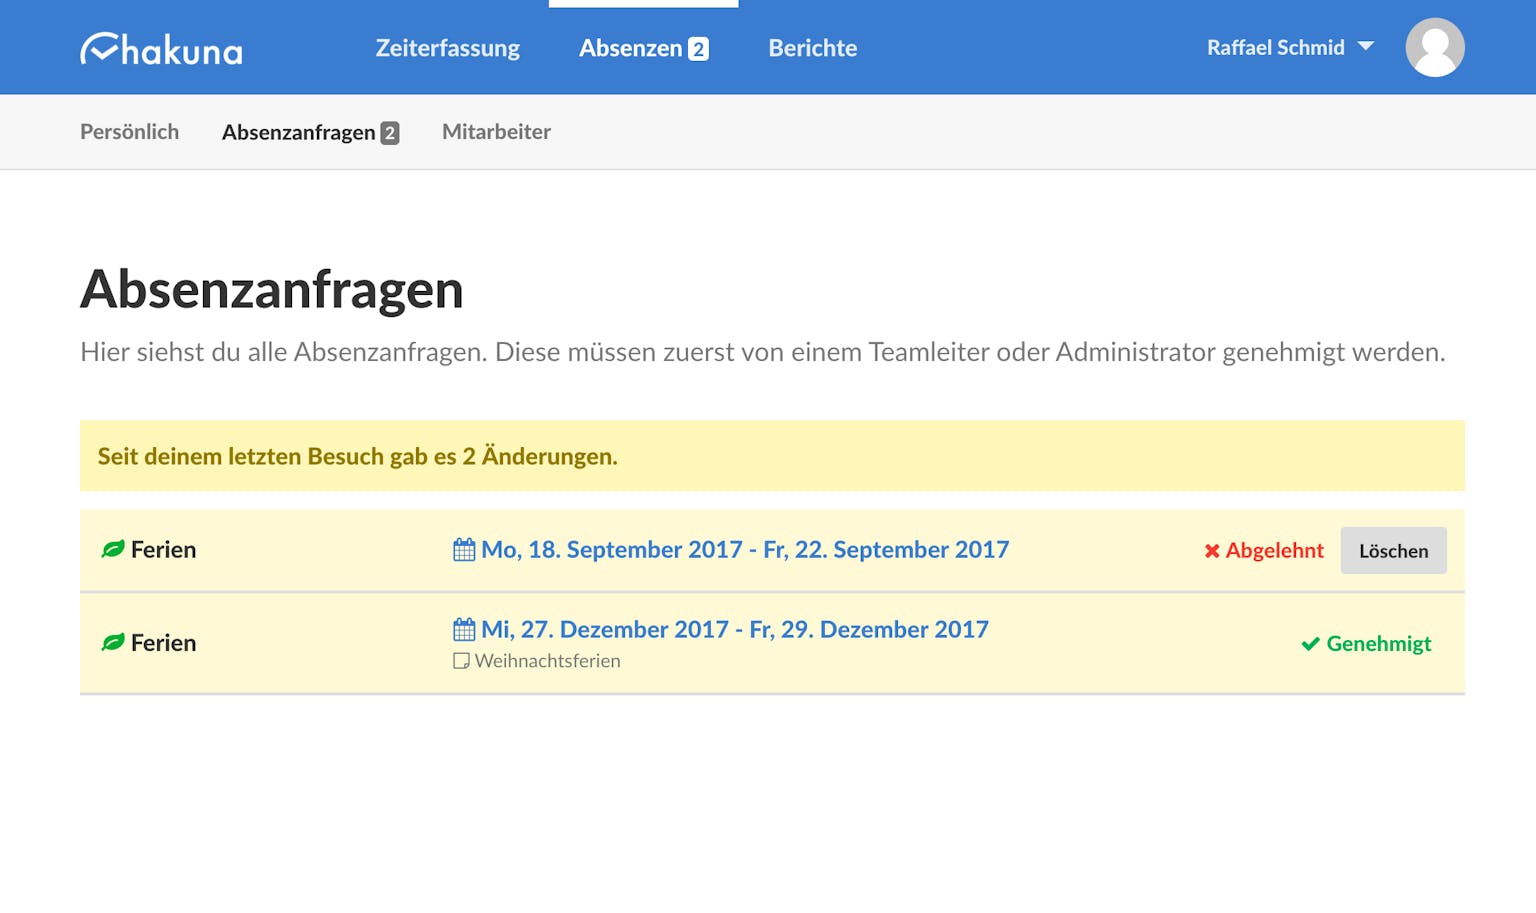Screen dimensions: 1536x913
Task: Open the user avatar profile picture
Action: pyautogui.click(x=1435, y=47)
